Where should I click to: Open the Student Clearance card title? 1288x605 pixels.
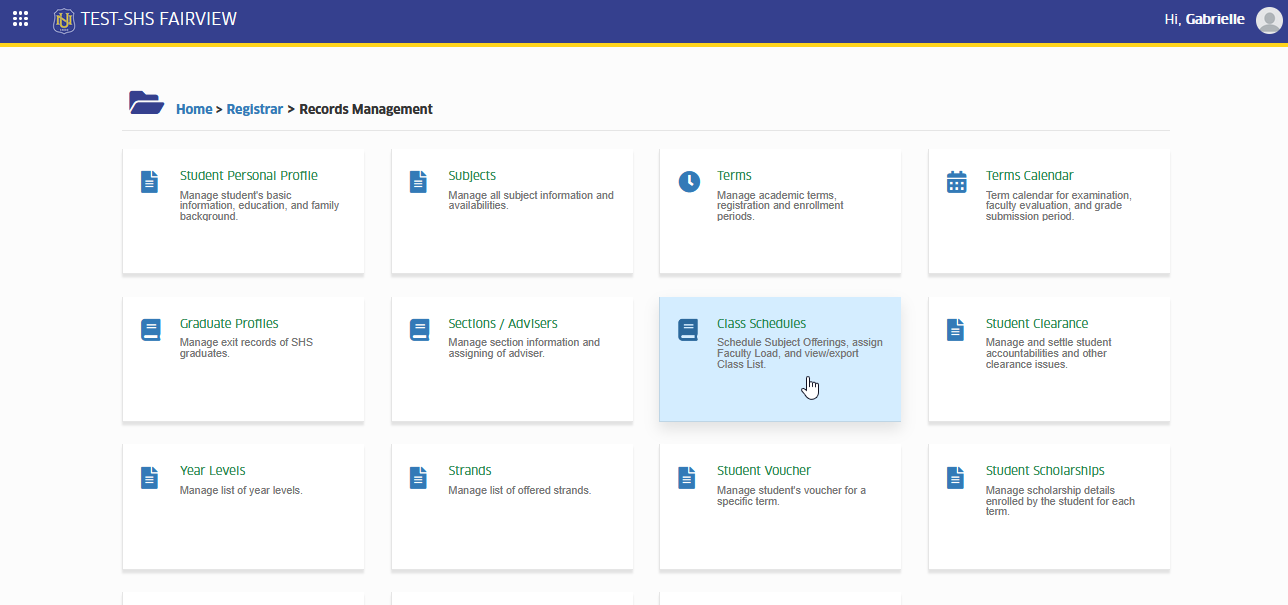(1037, 324)
